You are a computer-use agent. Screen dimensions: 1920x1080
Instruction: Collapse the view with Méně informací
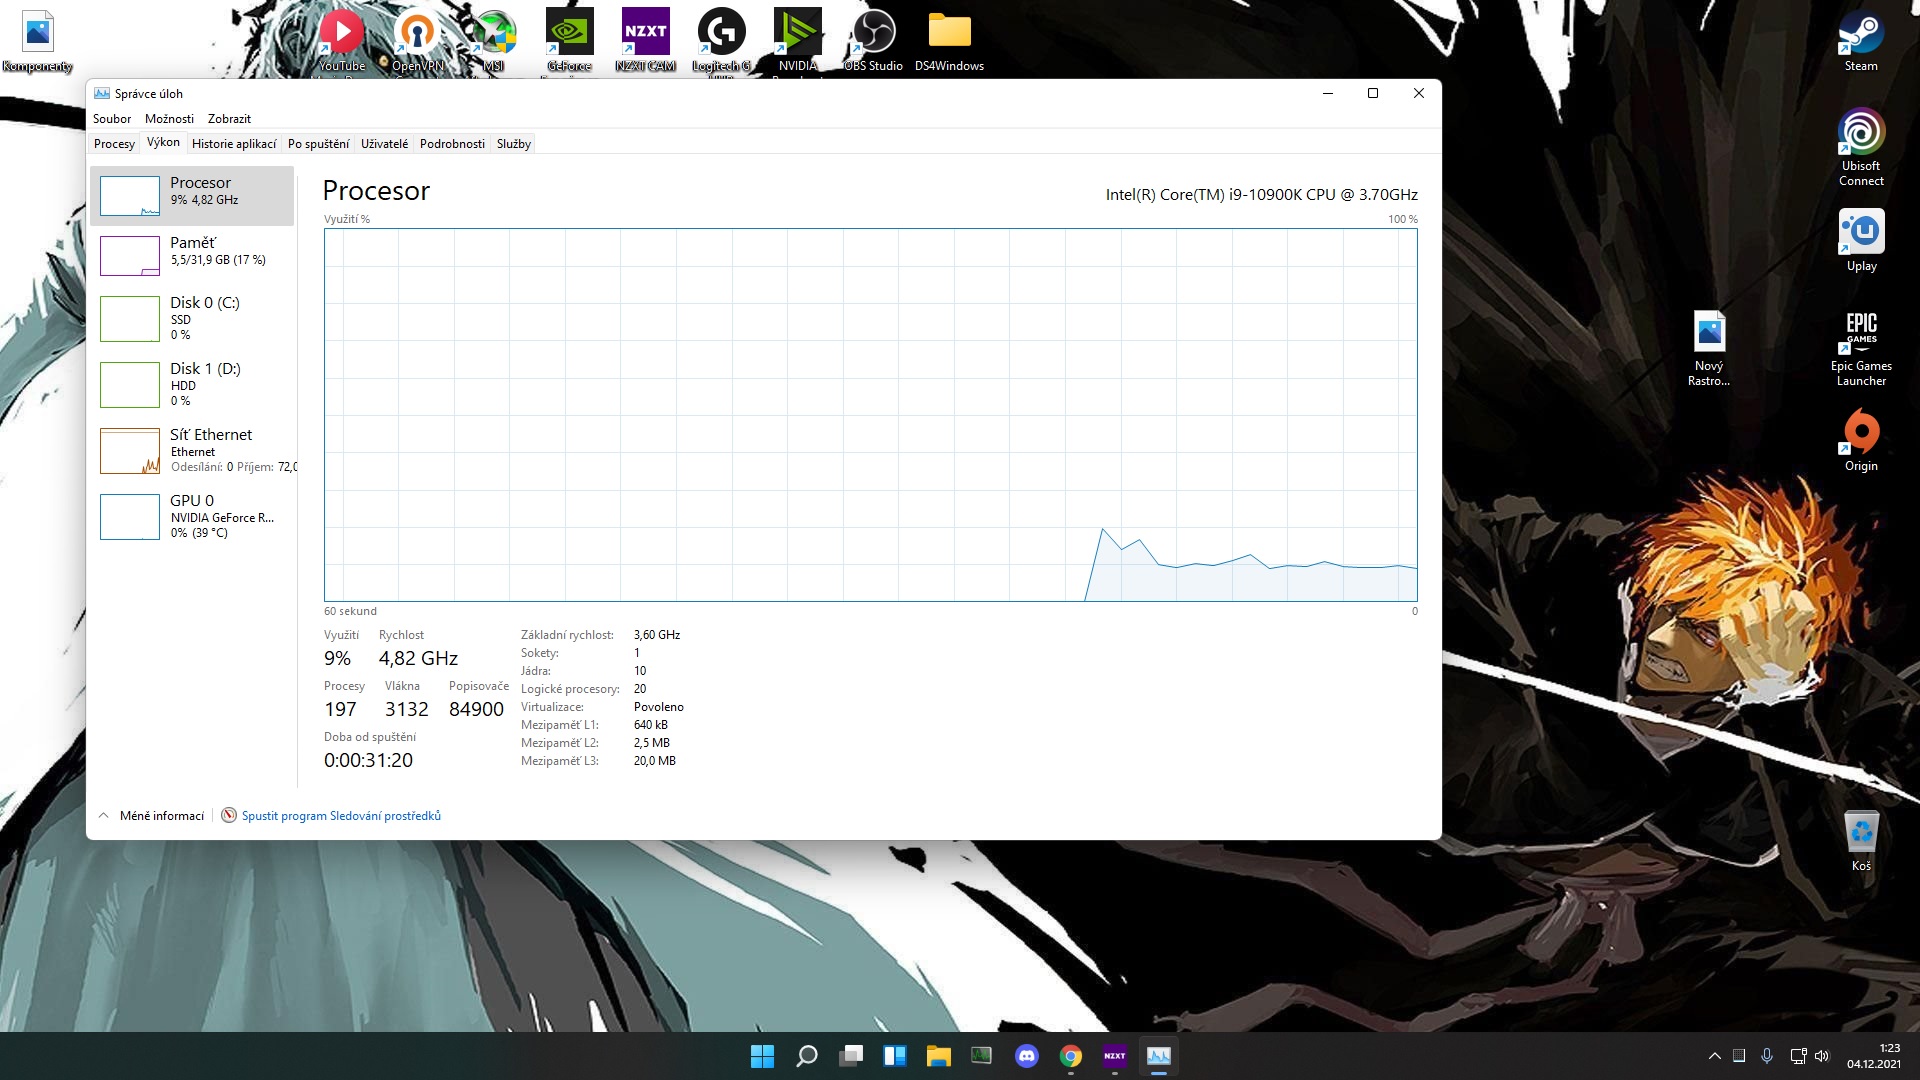tap(151, 815)
